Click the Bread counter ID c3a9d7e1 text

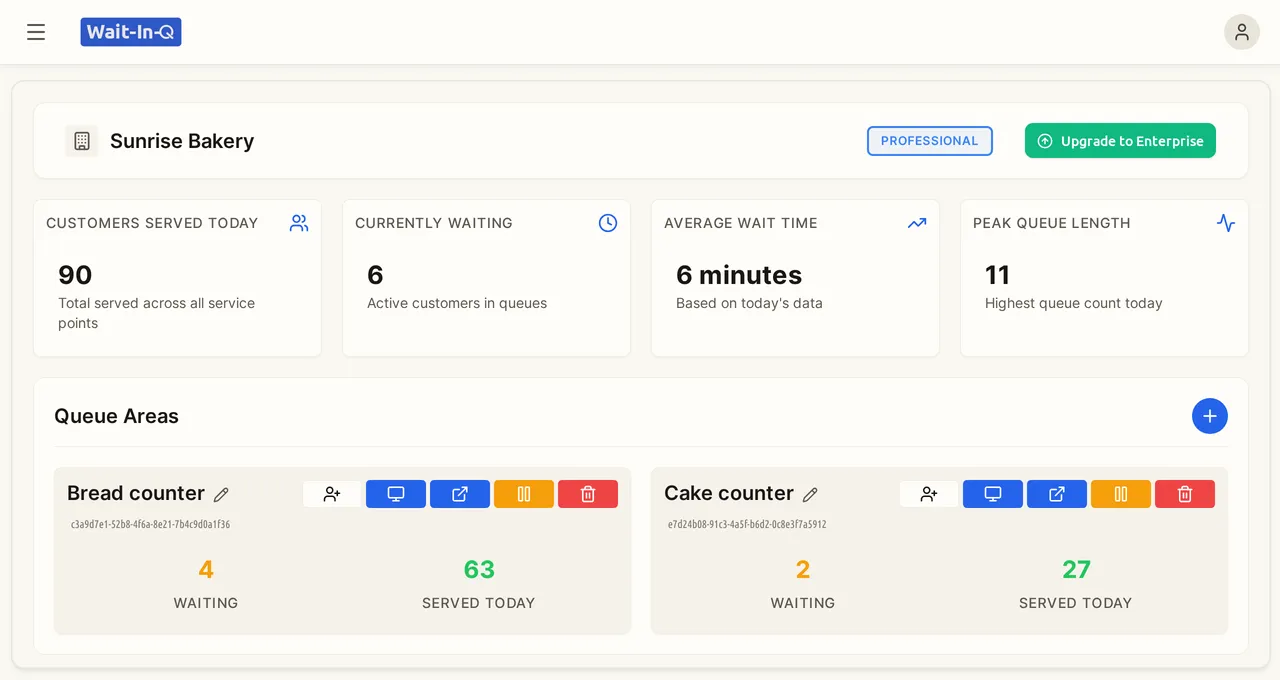pyautogui.click(x=150, y=524)
